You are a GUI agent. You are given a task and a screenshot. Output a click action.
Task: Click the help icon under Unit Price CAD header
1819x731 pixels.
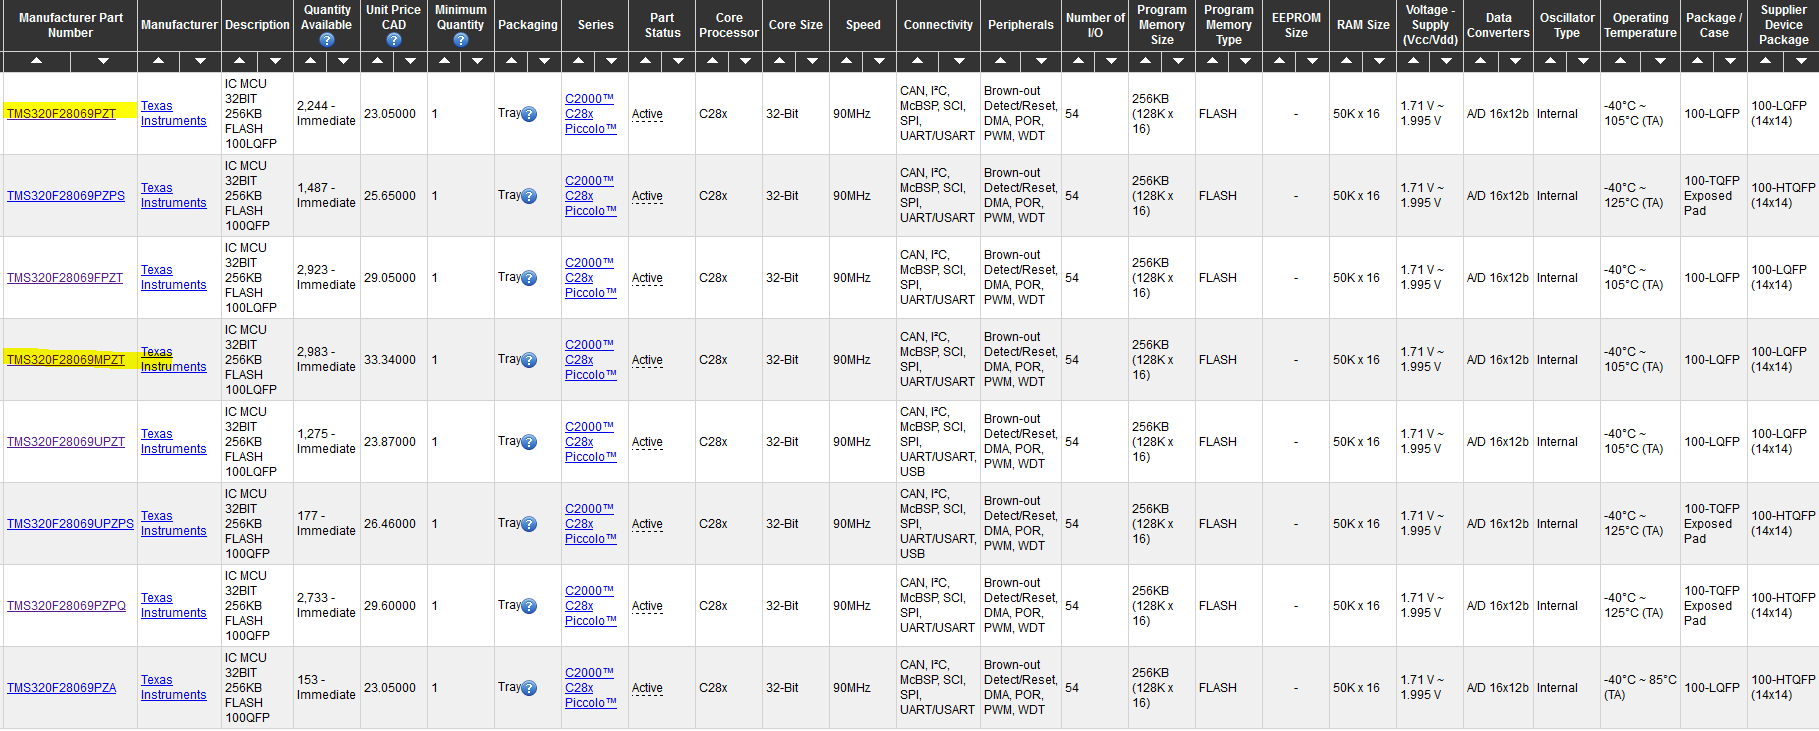coord(393,40)
